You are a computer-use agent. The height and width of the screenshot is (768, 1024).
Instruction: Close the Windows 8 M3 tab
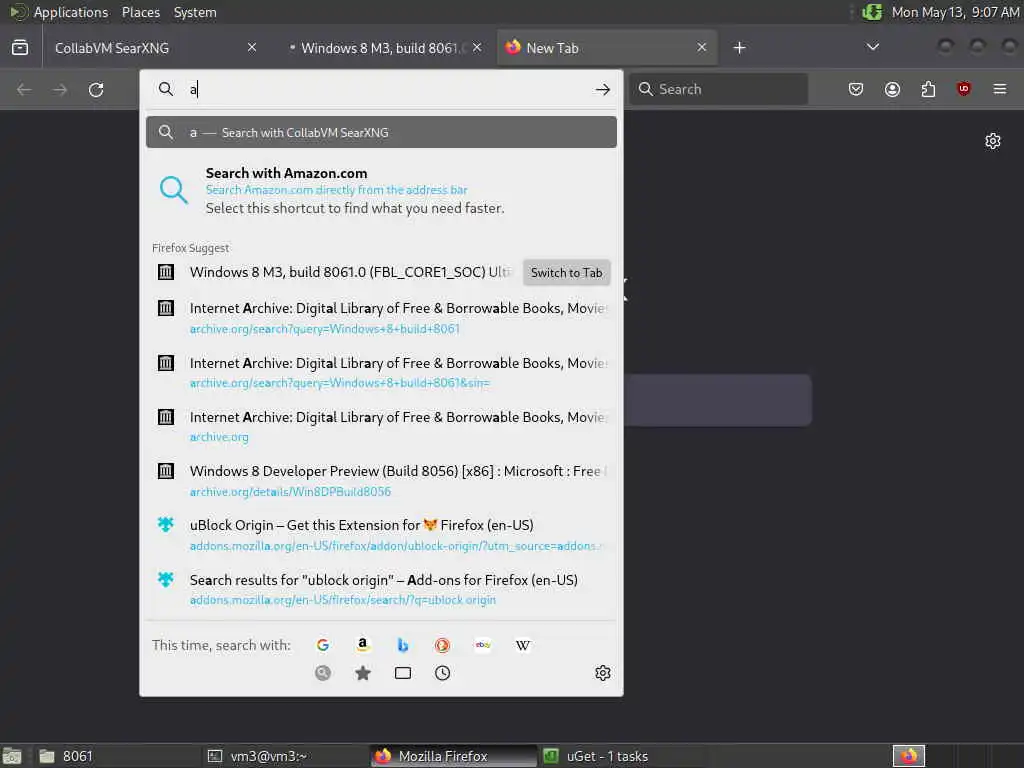point(477,48)
